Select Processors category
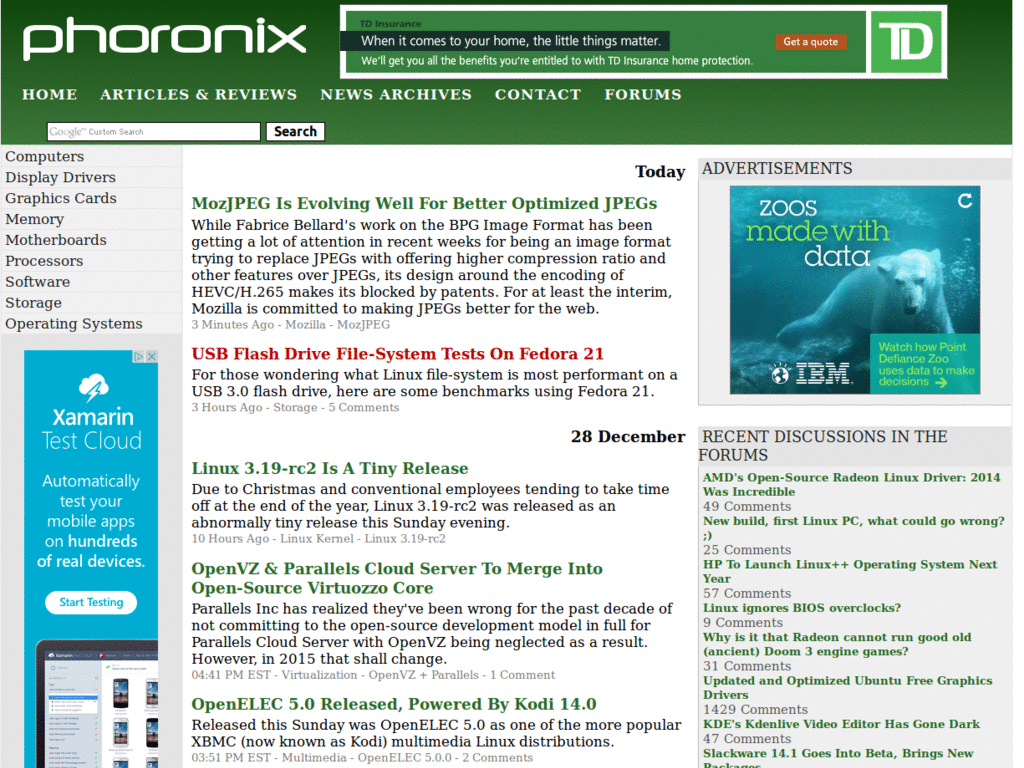Viewport: 1024px width, 768px height. click(x=91, y=261)
